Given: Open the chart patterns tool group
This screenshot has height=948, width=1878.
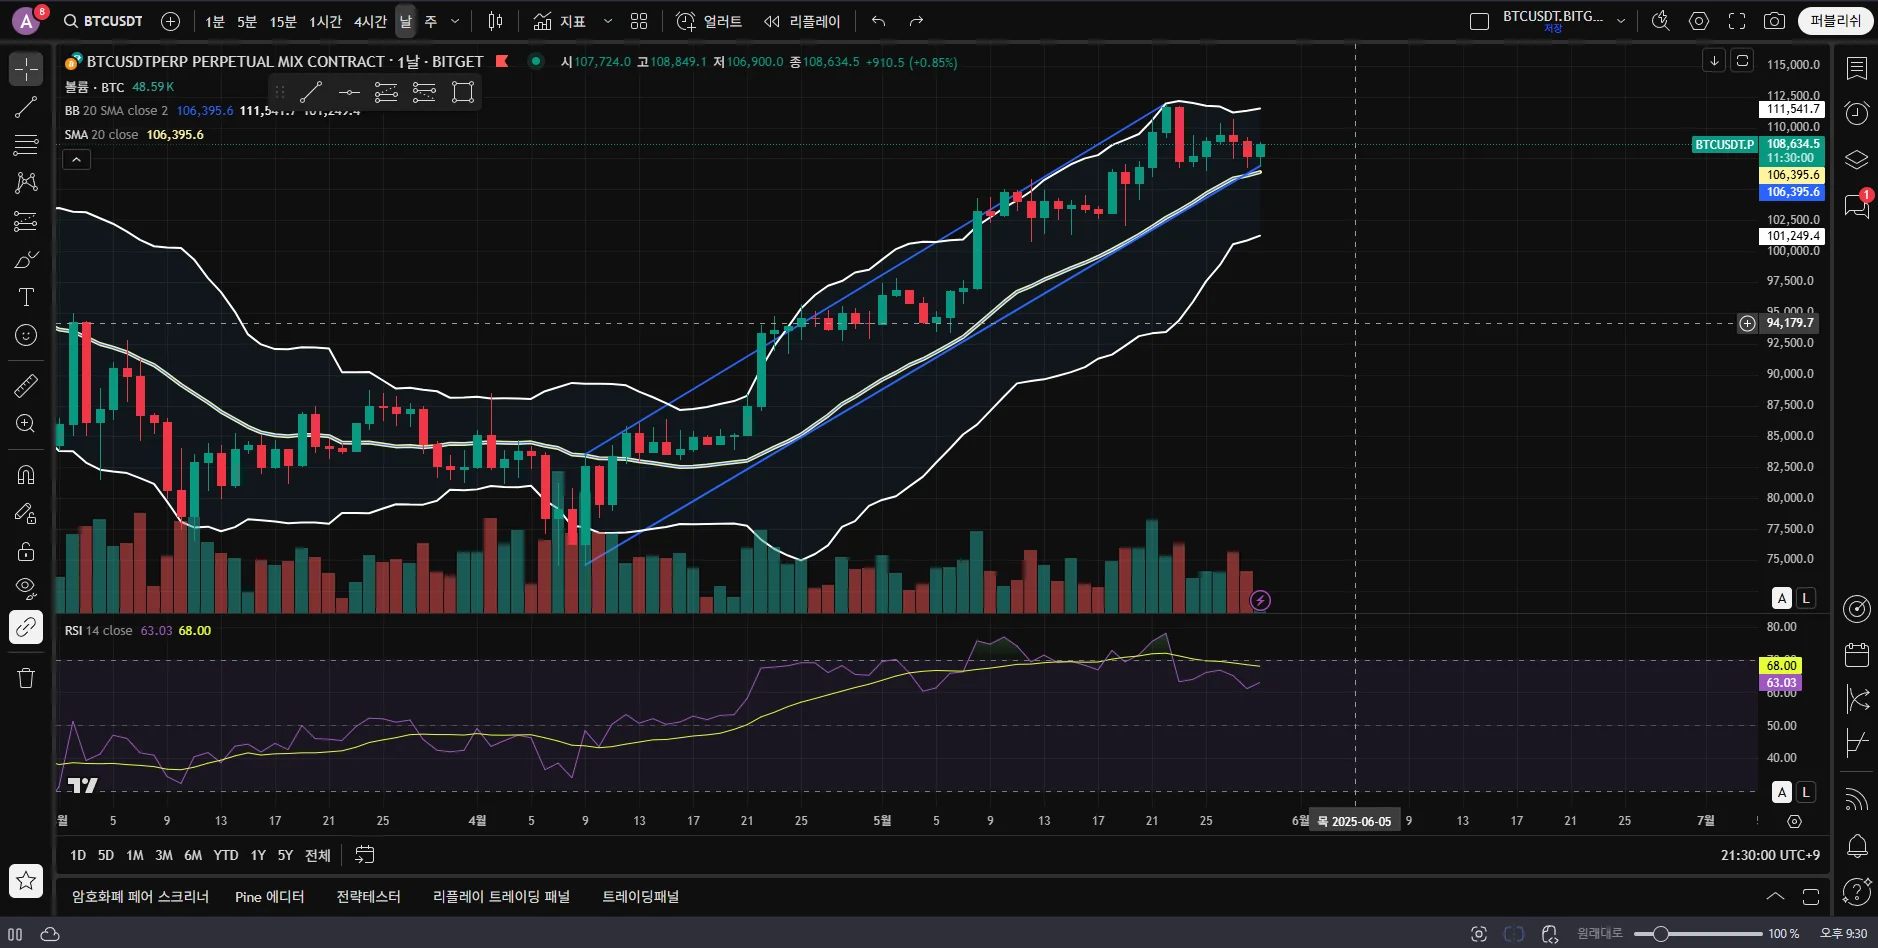Looking at the screenshot, I should tap(26, 183).
